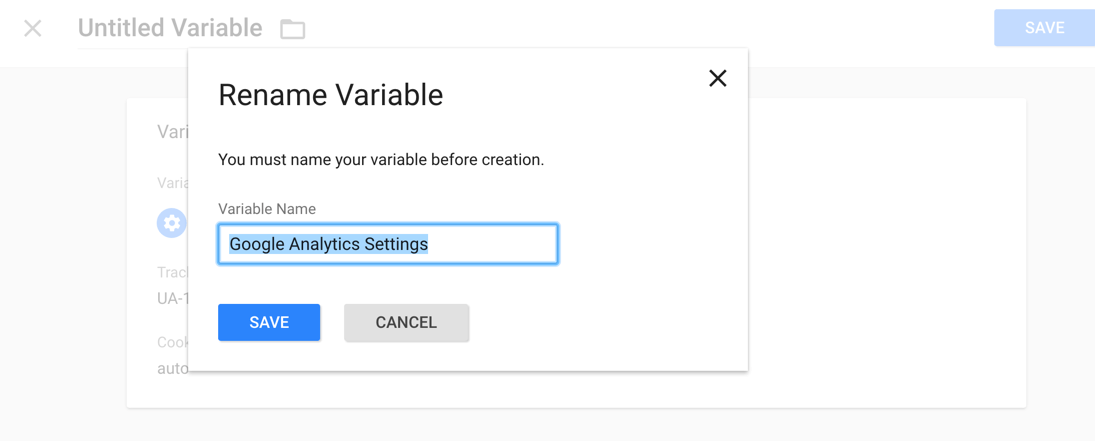1095x441 pixels.
Task: Click the truncated 'Track' field label
Action: pyautogui.click(x=172, y=272)
